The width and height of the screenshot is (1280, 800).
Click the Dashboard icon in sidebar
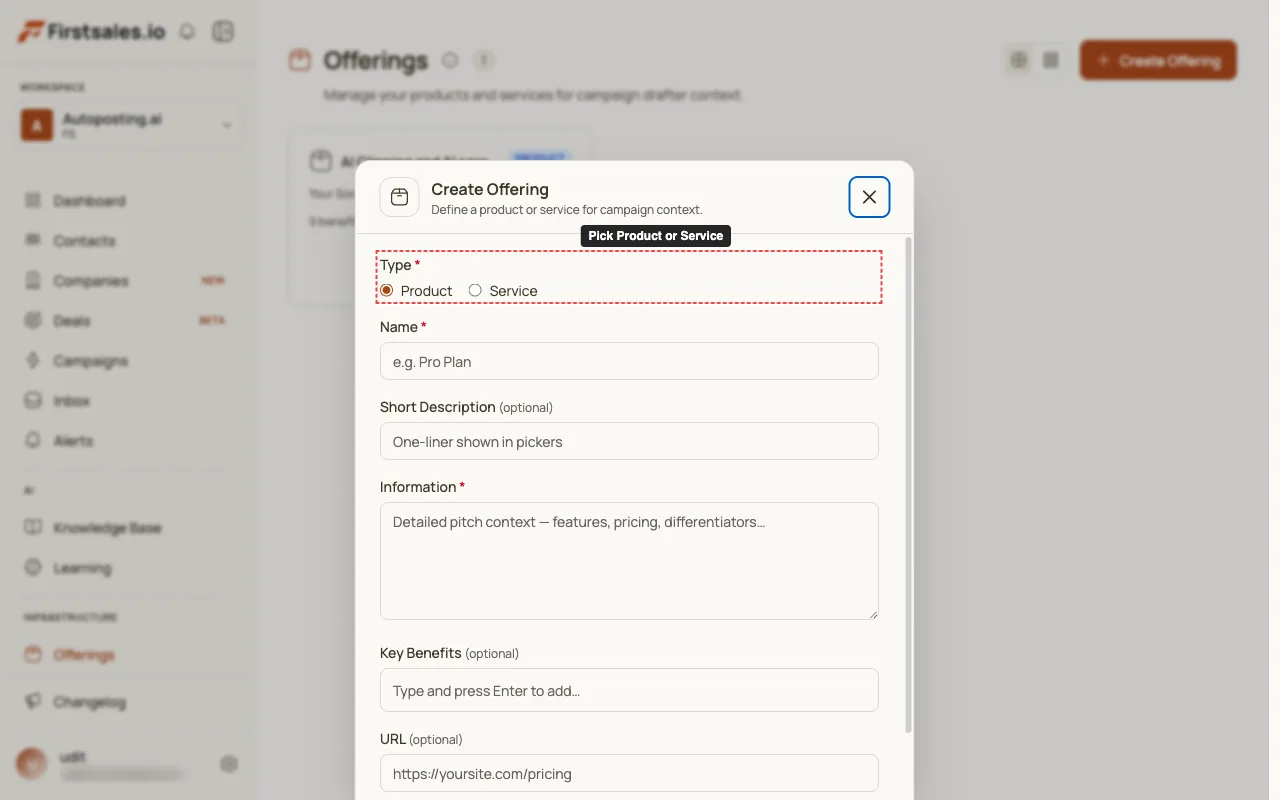coord(33,201)
